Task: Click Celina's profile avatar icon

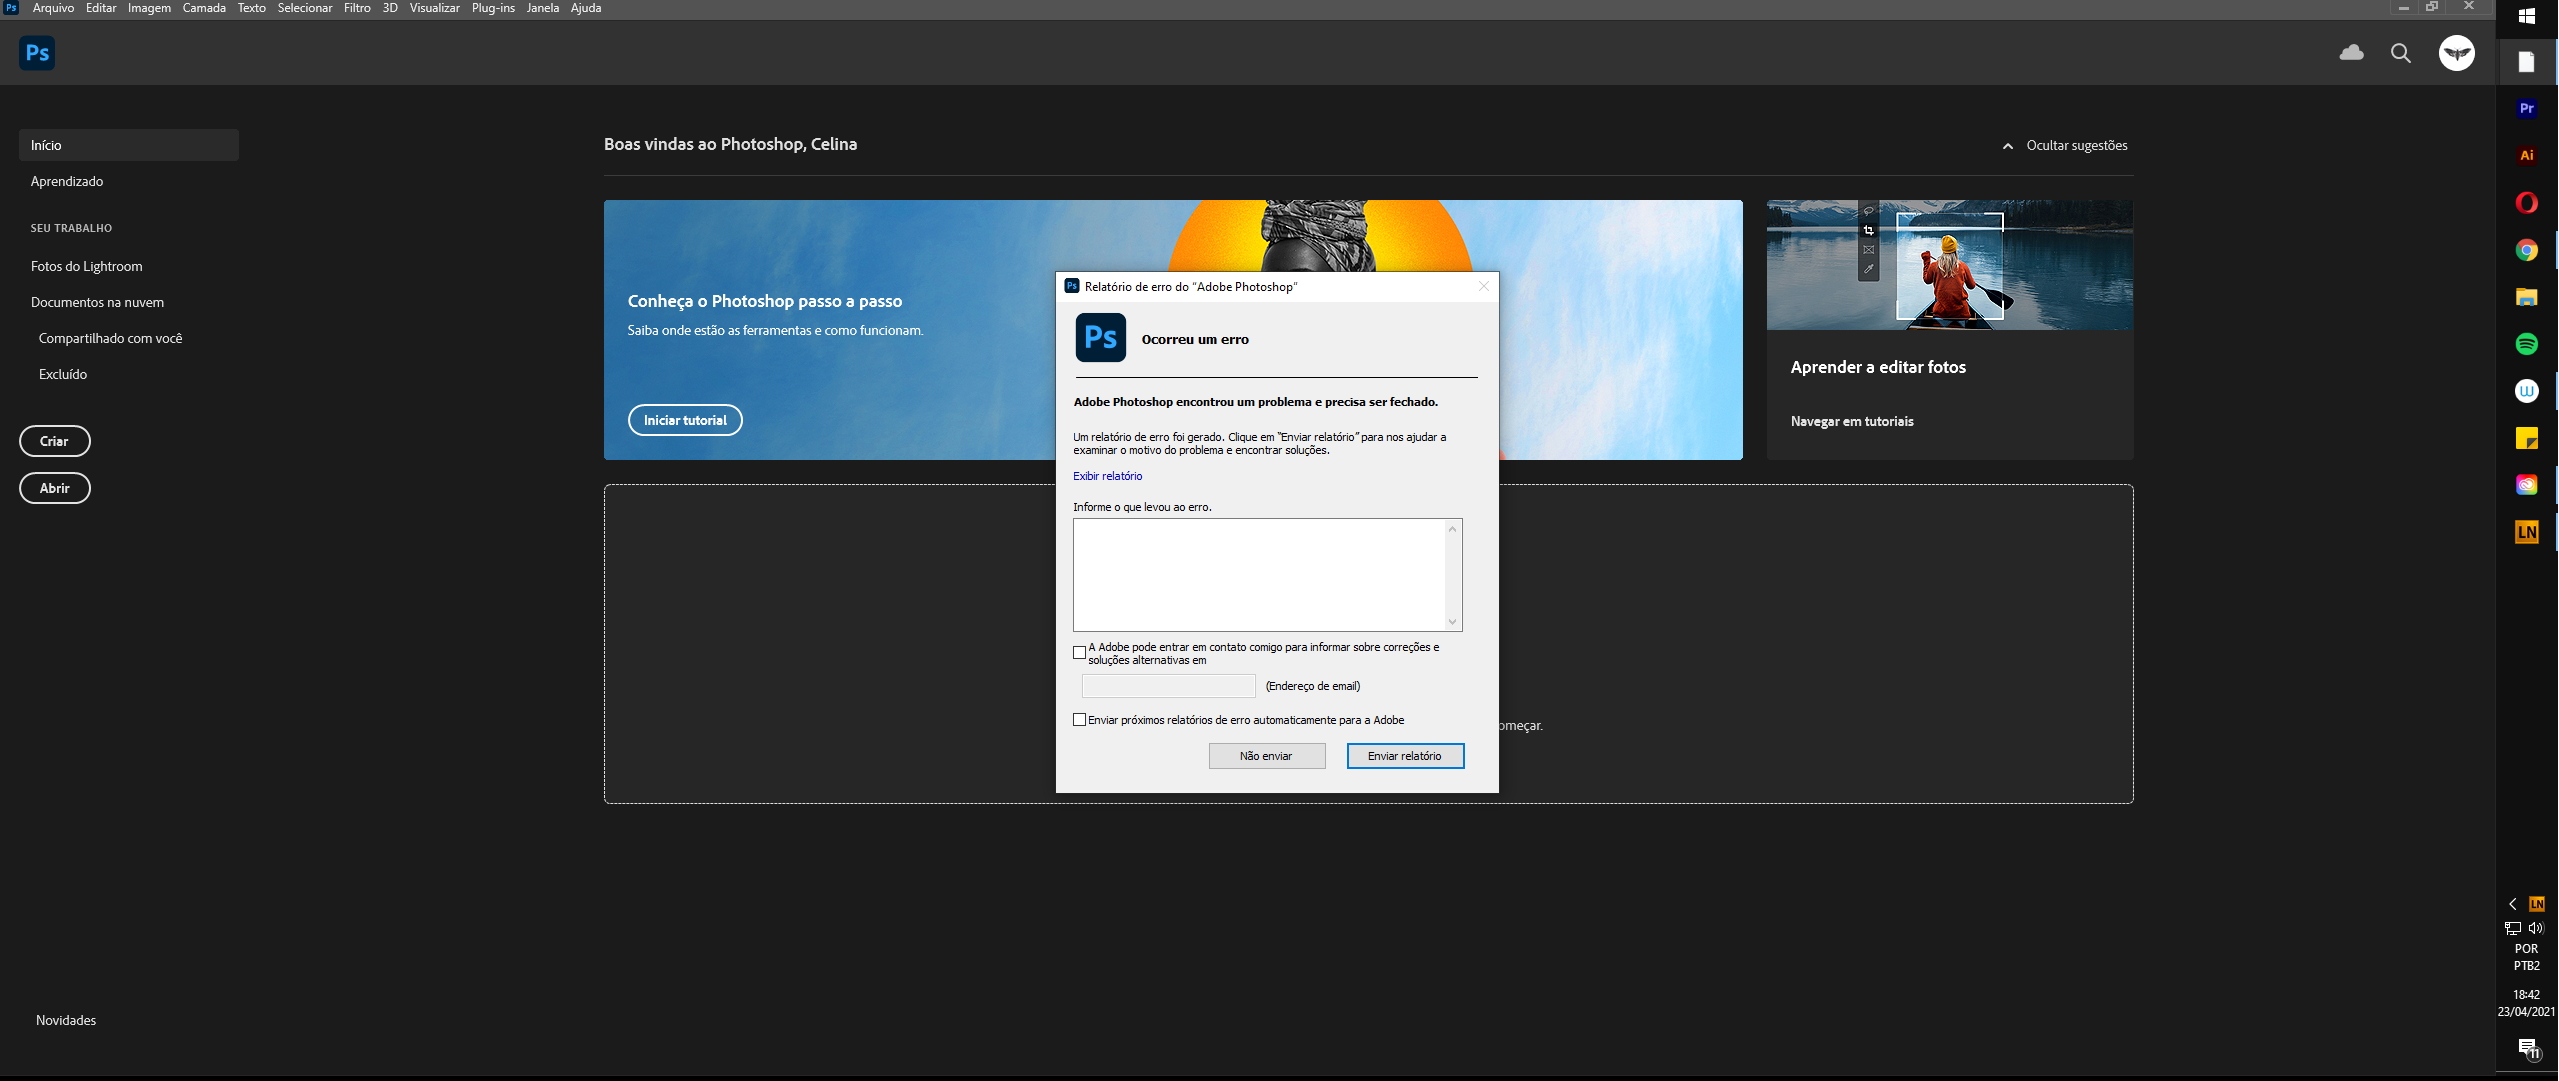Action: pos(2456,53)
